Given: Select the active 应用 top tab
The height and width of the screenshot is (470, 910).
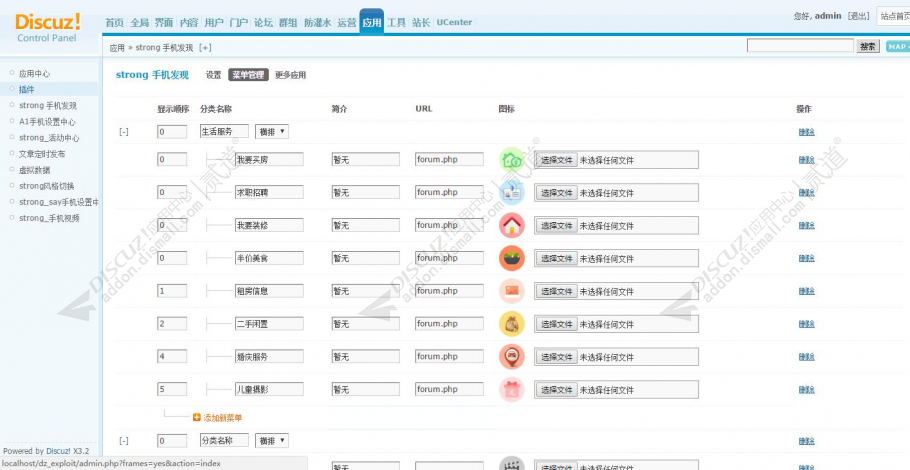Looking at the screenshot, I should (x=371, y=22).
